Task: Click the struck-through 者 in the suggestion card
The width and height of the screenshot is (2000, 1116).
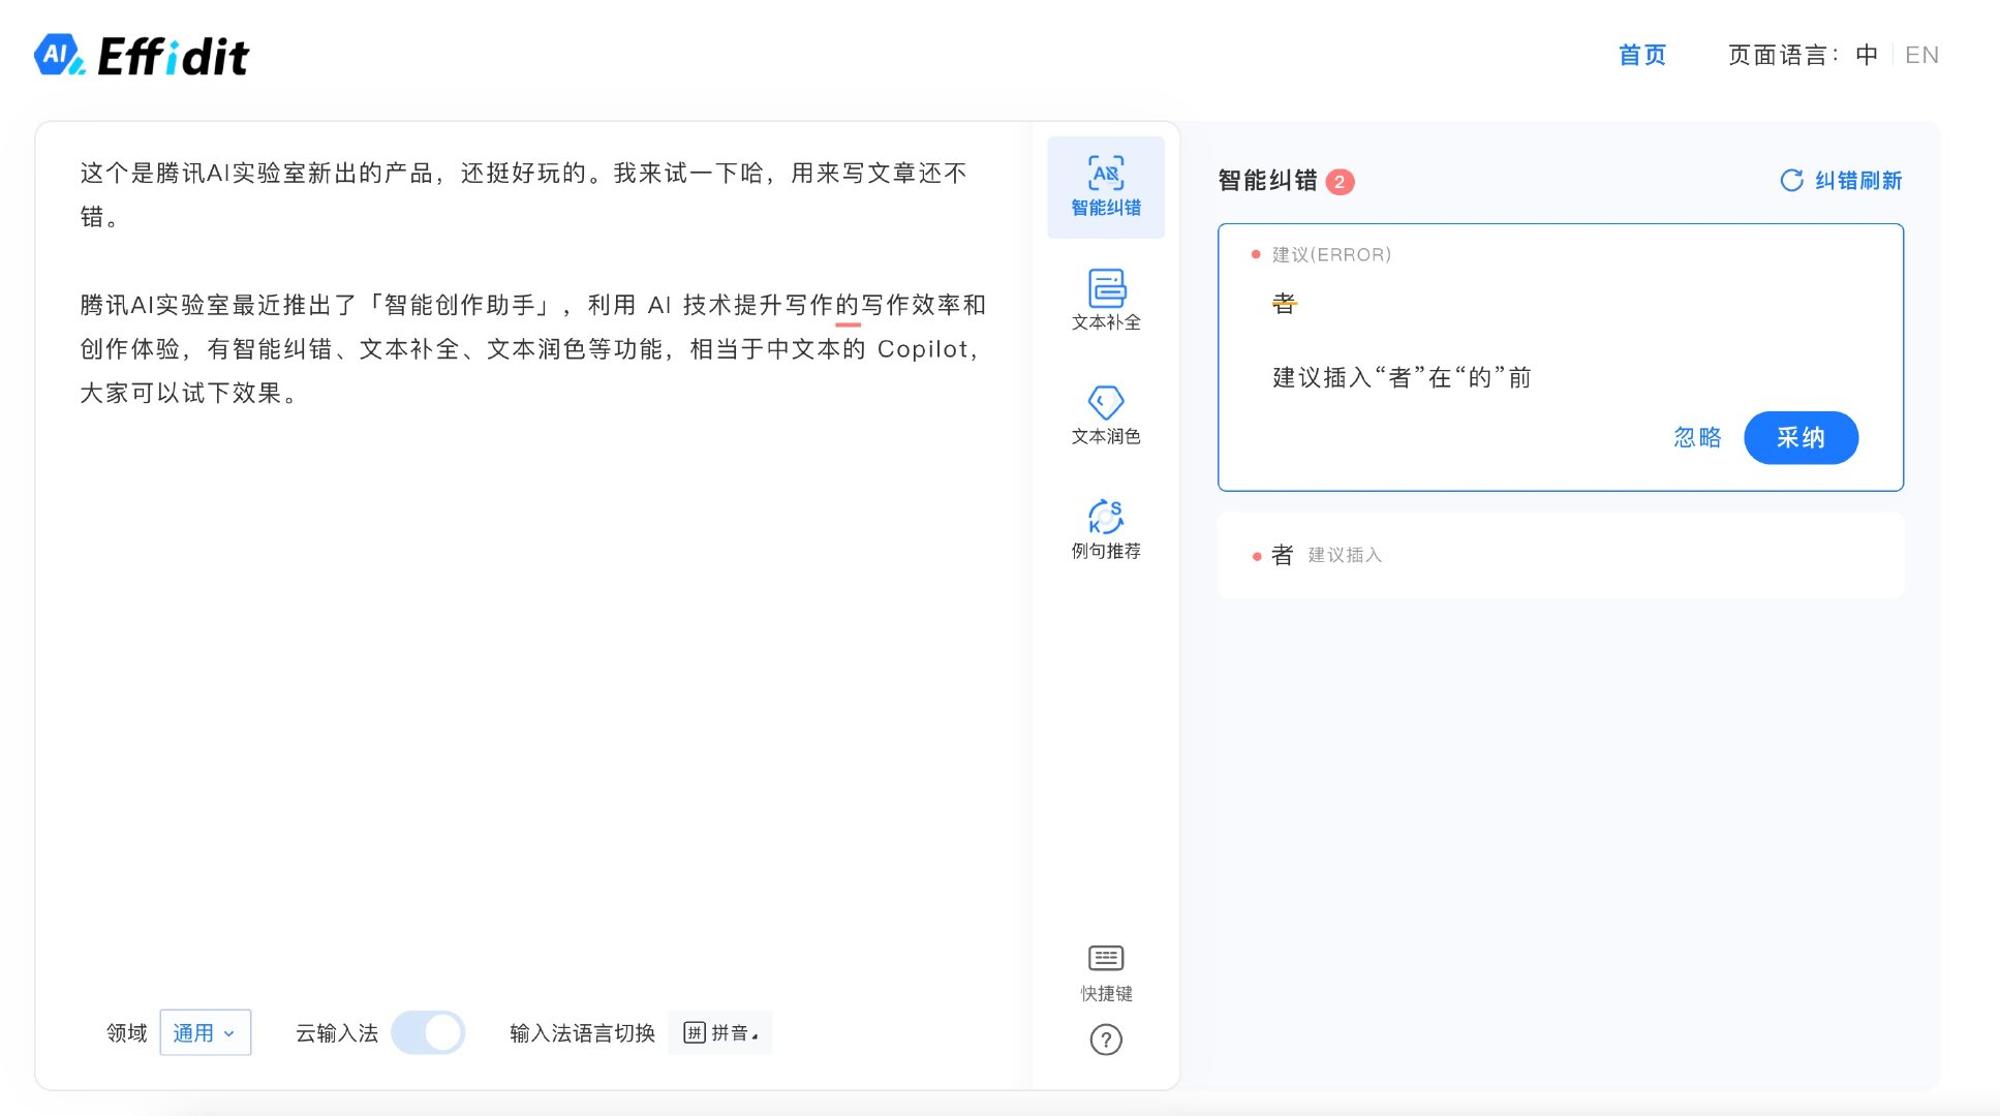Action: 1284,304
